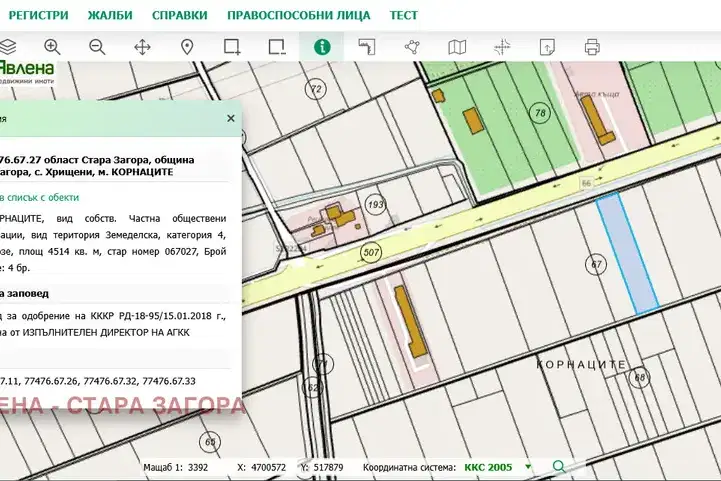Click the export sheet upload icon
This screenshot has height=481, width=721.
click(x=547, y=47)
